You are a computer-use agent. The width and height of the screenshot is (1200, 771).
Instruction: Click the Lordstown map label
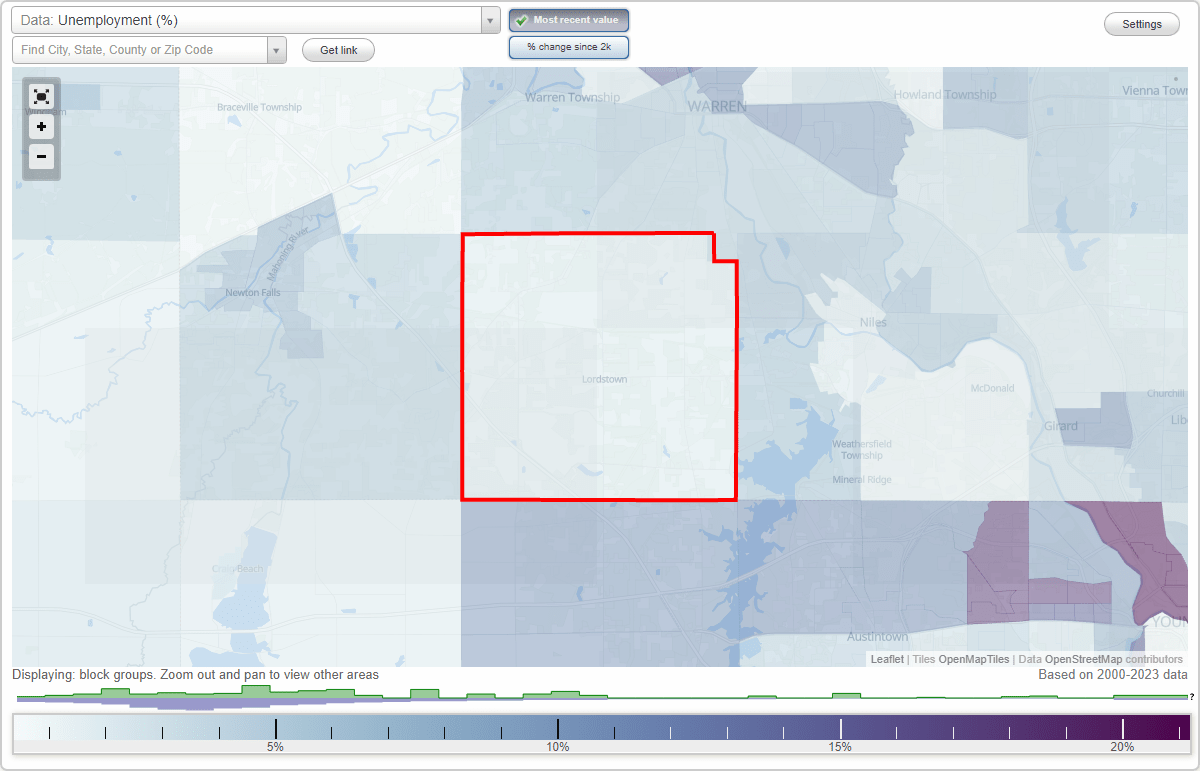pos(604,379)
